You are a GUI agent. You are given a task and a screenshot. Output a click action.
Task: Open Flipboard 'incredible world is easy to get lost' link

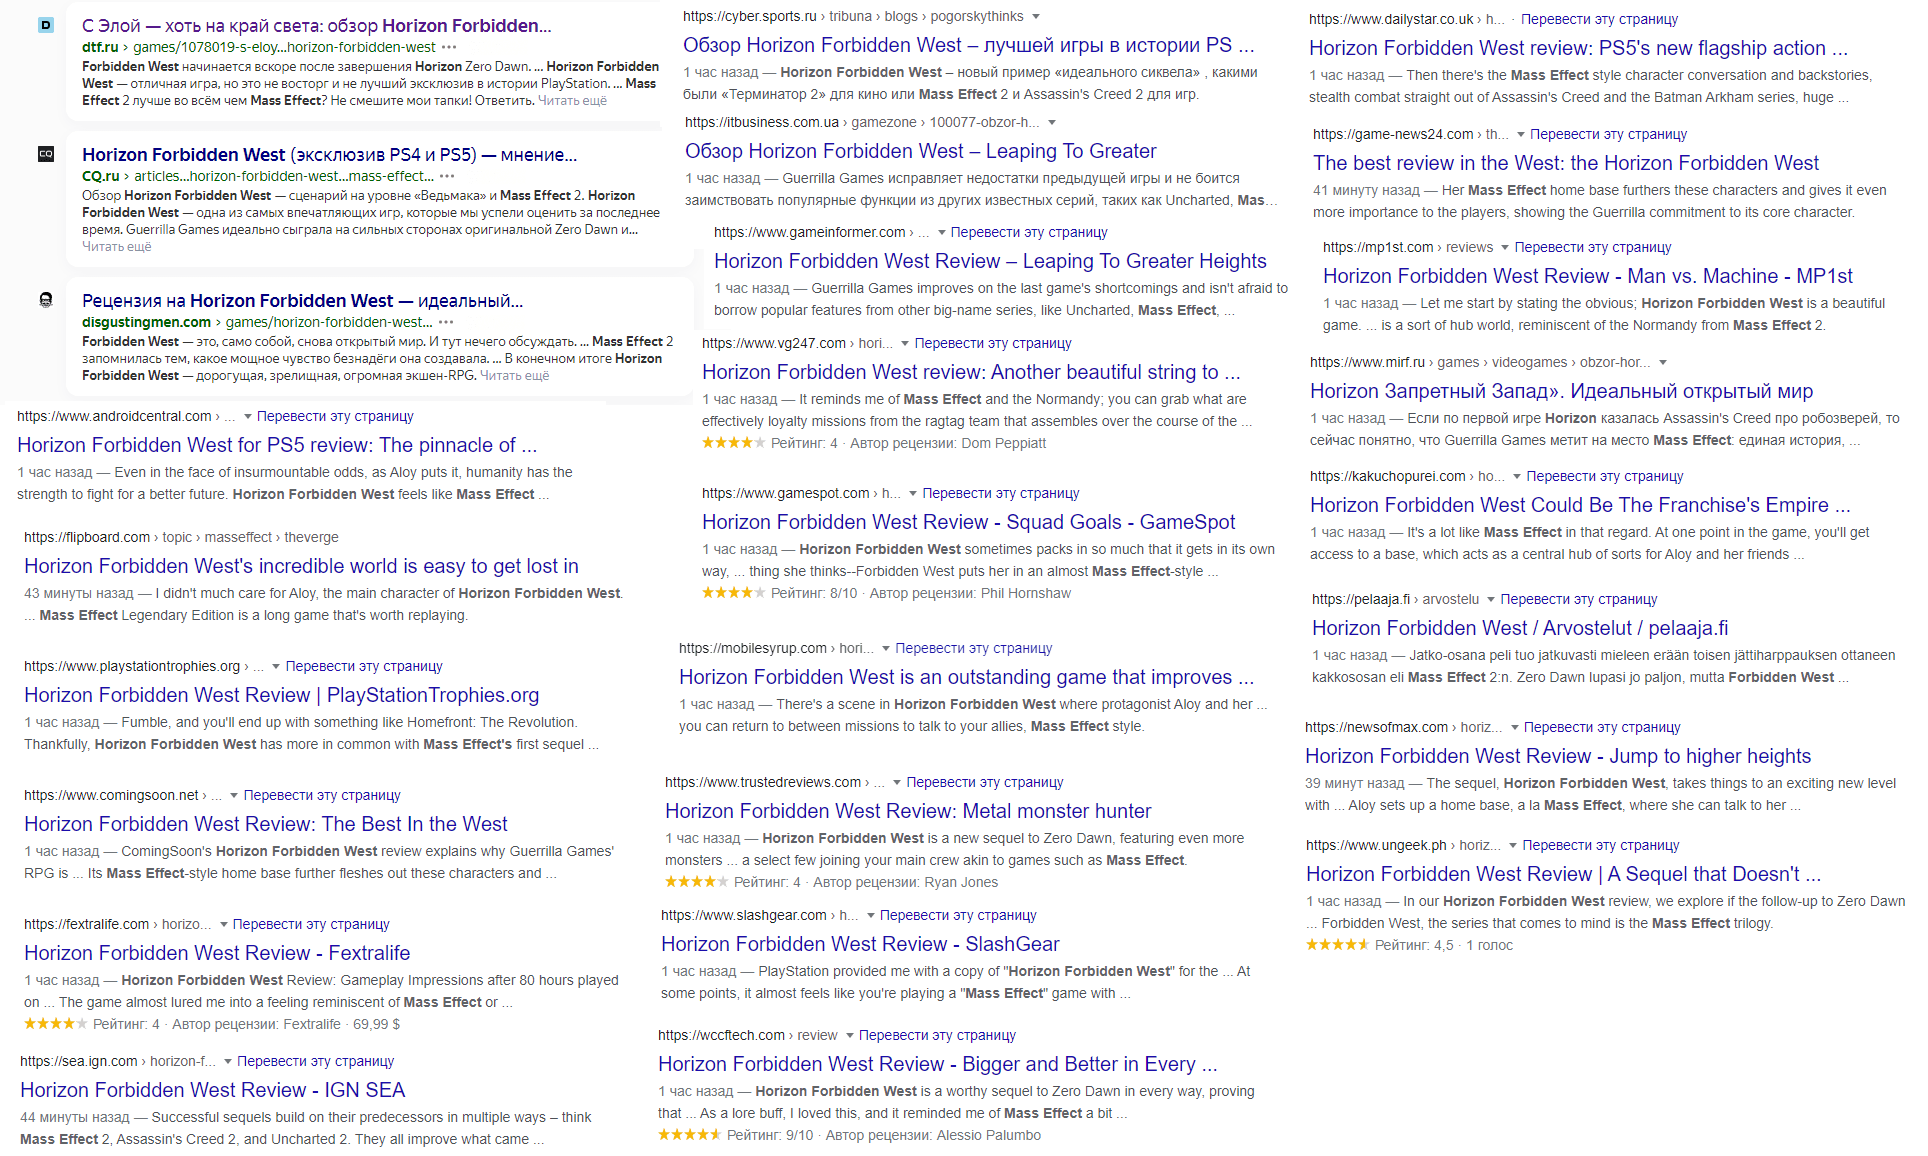click(x=301, y=566)
